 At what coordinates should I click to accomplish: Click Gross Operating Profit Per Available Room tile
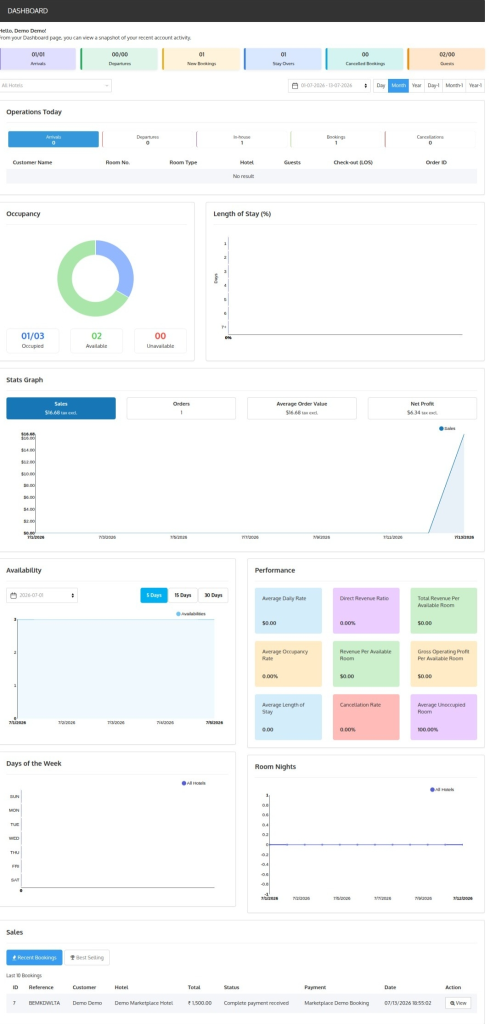coord(444,664)
